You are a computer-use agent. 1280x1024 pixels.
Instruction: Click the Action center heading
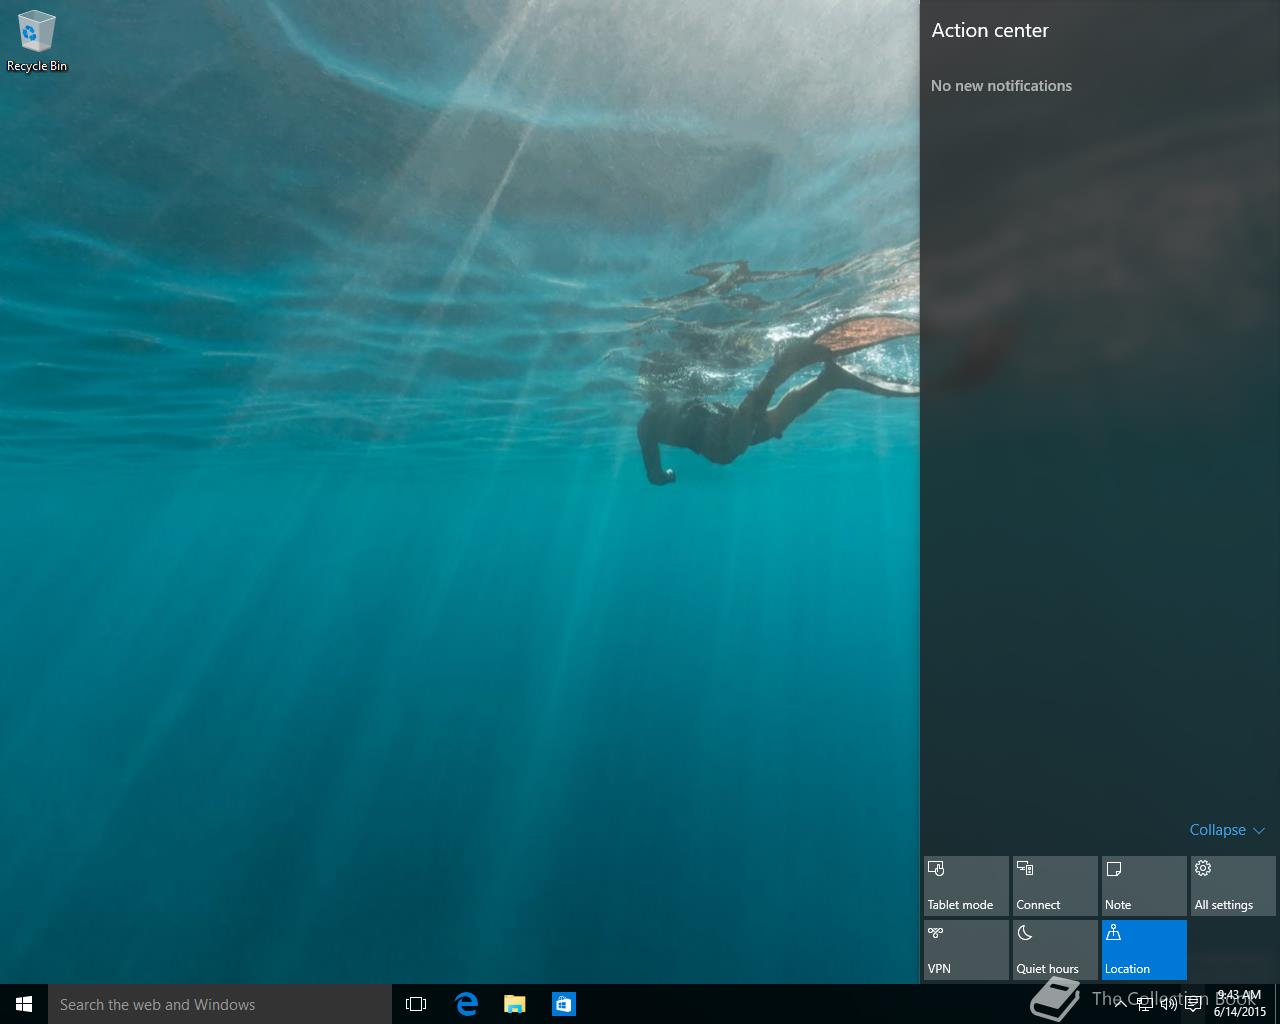click(x=990, y=30)
